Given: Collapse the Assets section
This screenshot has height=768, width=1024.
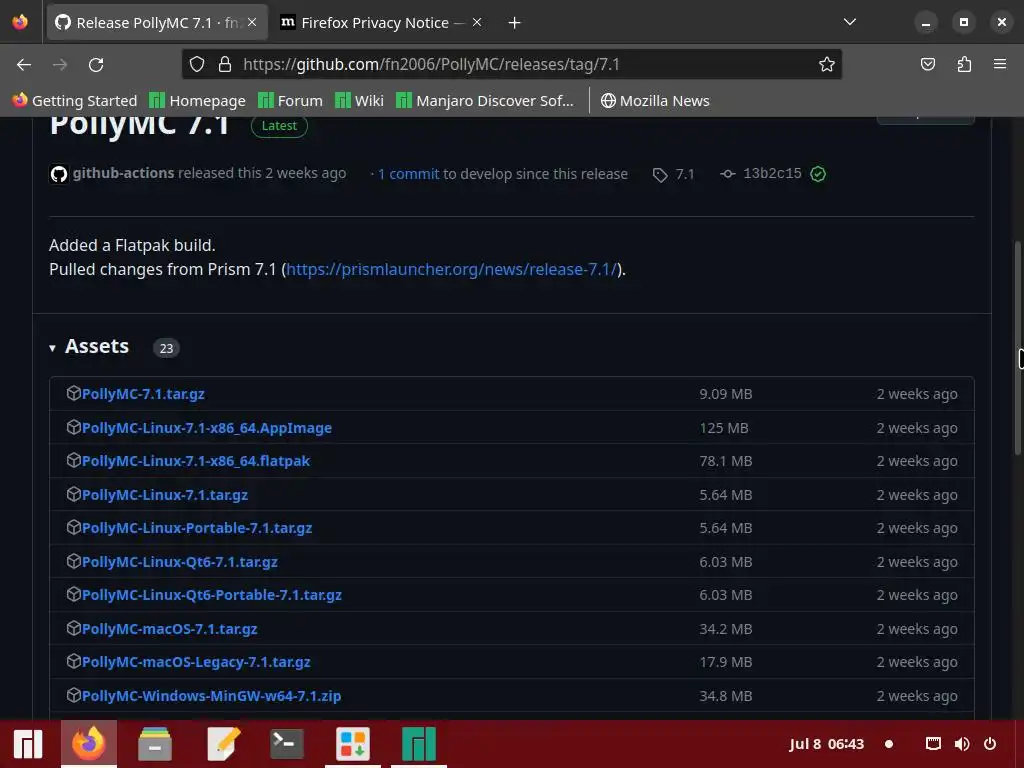Looking at the screenshot, I should (x=89, y=346).
